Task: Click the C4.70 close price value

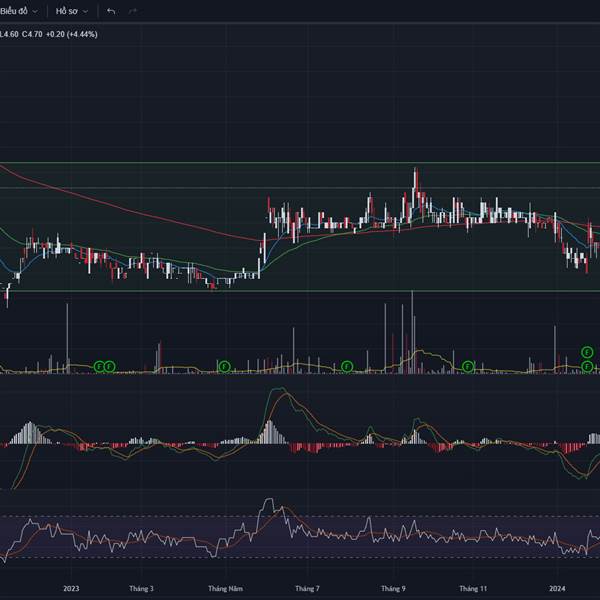Action: click(32, 34)
